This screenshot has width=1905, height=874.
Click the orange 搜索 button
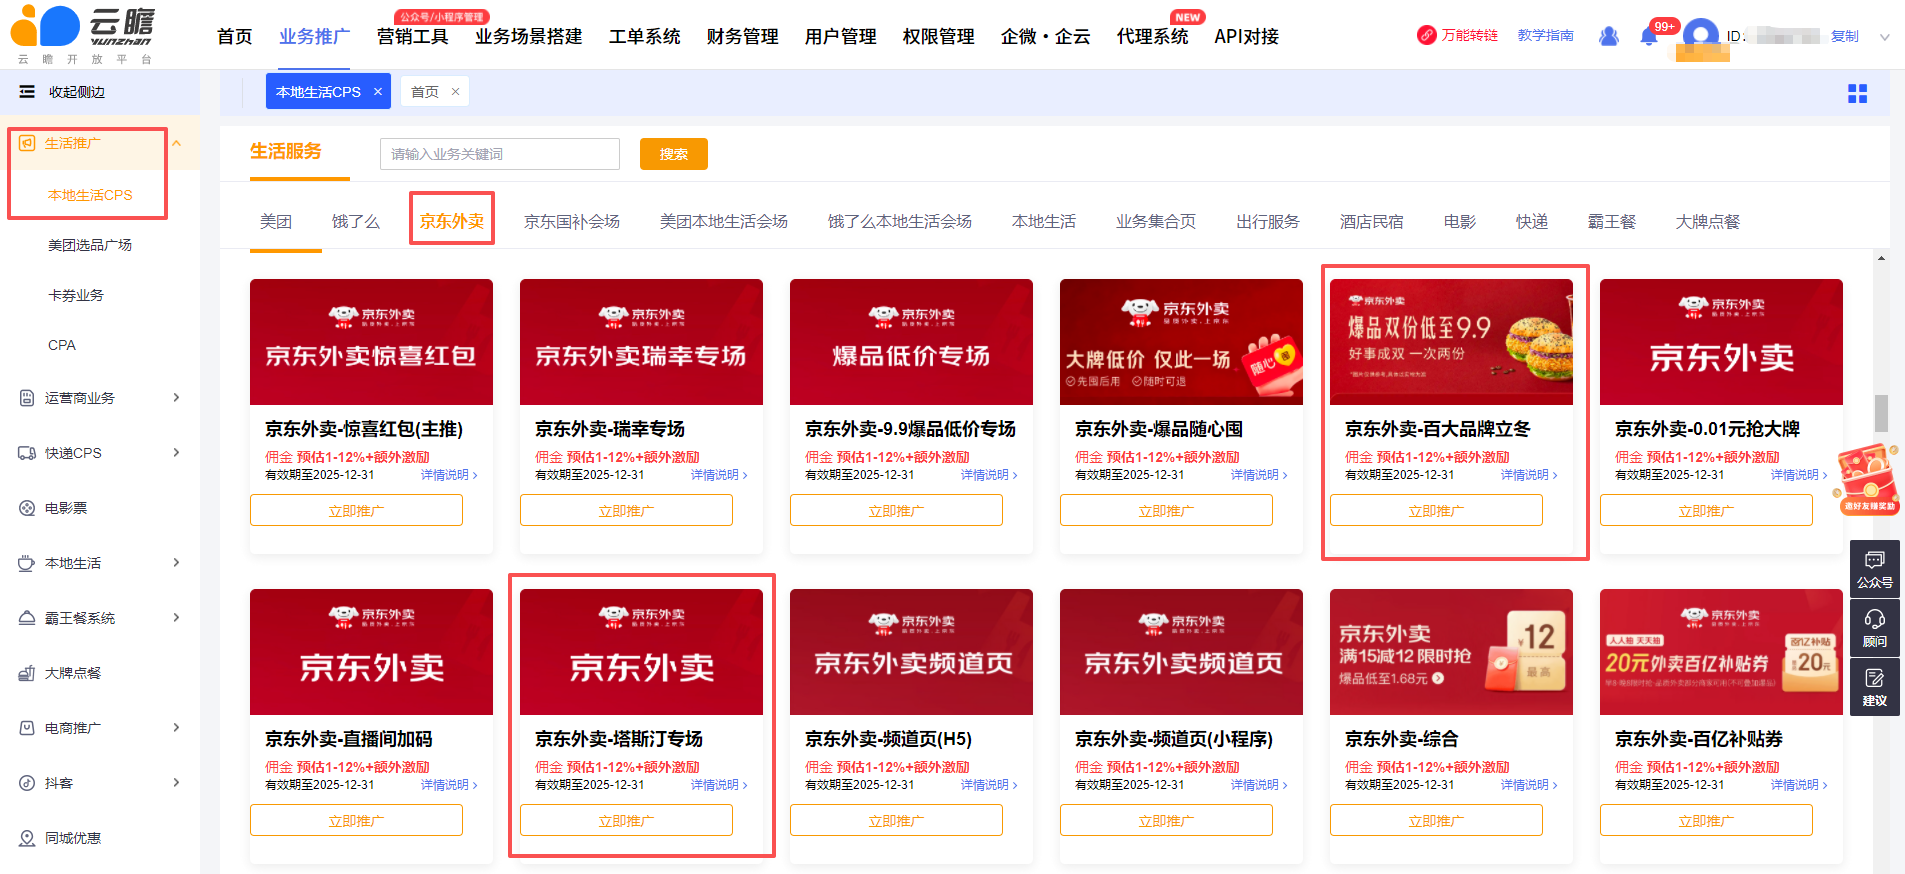tap(673, 154)
